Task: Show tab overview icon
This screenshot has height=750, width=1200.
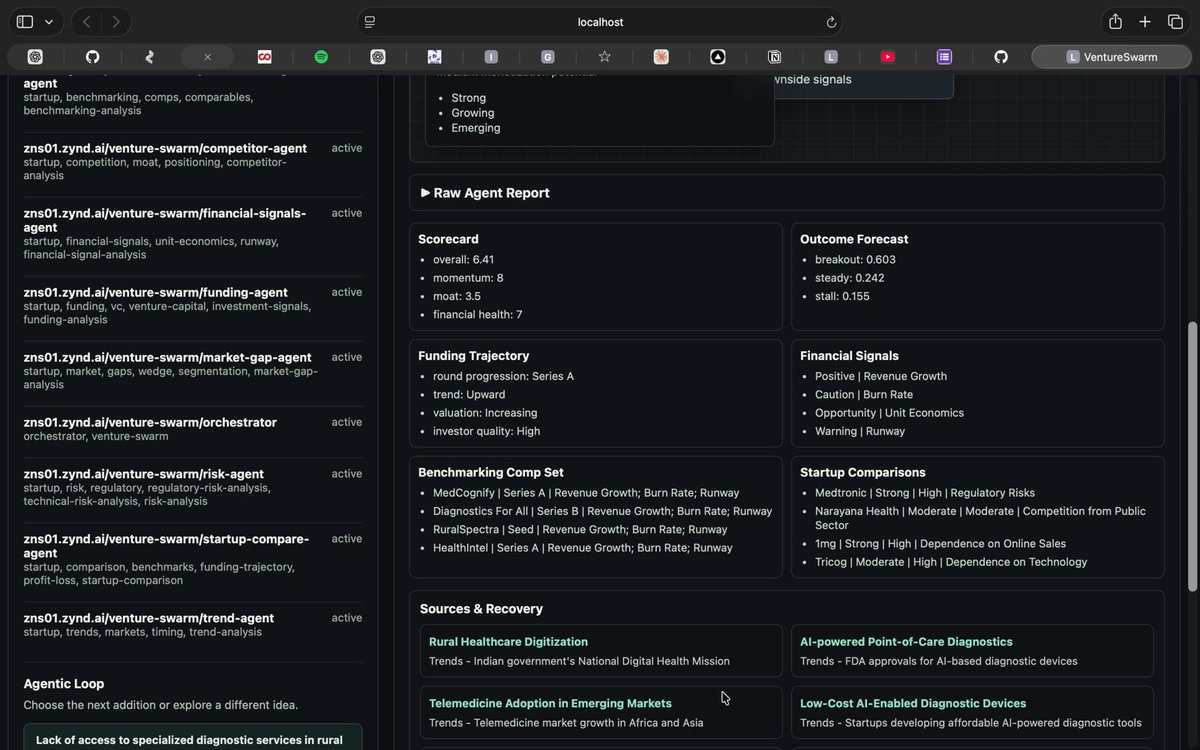Action: [1175, 22]
